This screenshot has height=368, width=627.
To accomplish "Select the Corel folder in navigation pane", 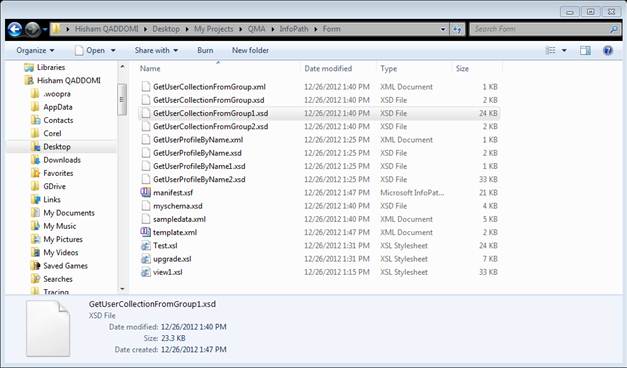I will tap(52, 133).
